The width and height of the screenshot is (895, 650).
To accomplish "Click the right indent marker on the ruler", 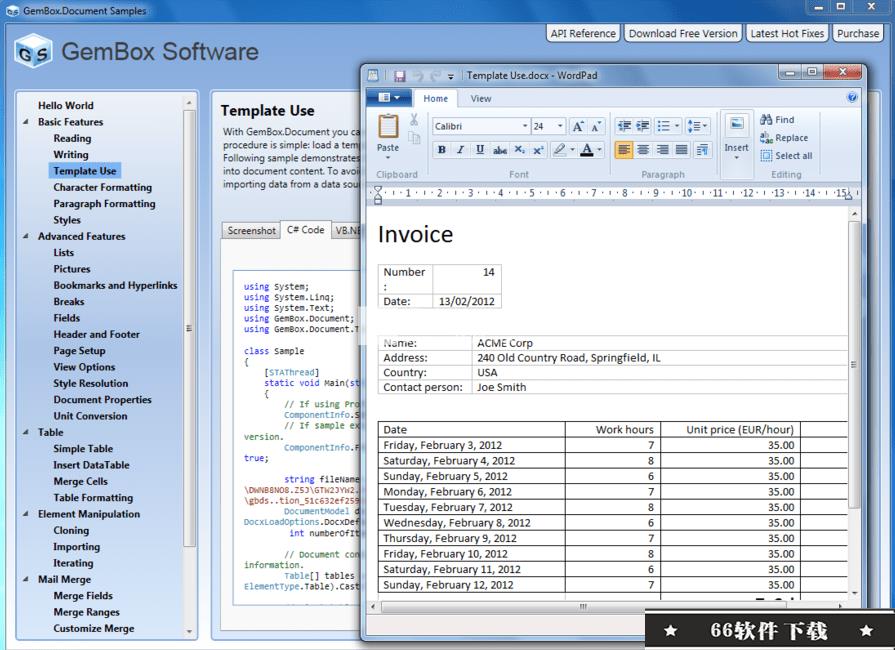I will pos(848,196).
